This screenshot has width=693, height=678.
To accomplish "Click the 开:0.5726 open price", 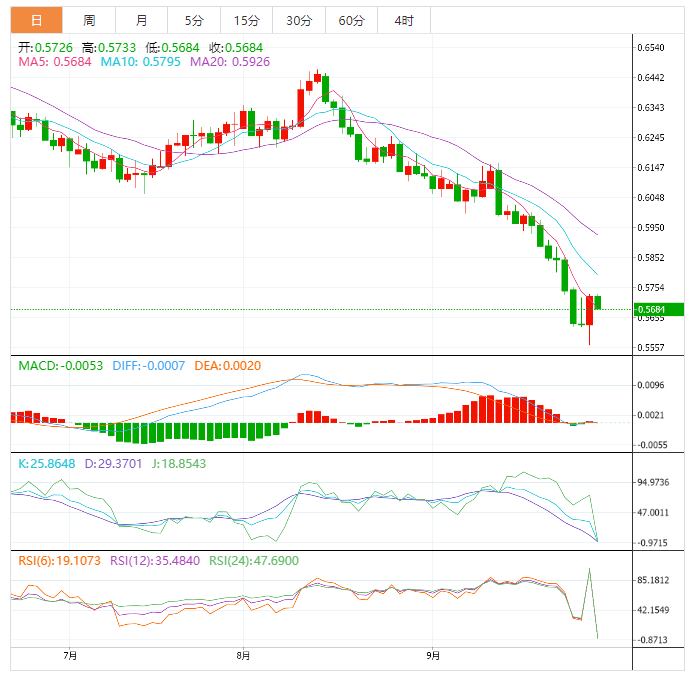I will pos(46,48).
